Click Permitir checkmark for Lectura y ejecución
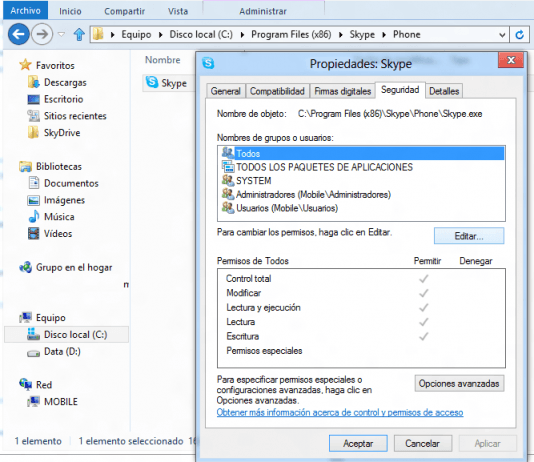 (424, 308)
